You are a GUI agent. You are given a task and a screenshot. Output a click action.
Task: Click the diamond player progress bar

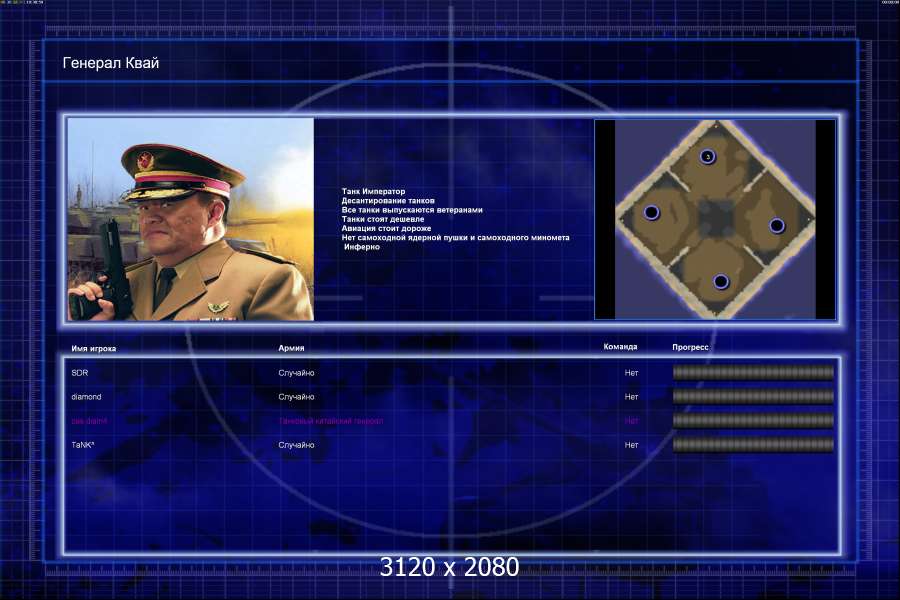[753, 396]
